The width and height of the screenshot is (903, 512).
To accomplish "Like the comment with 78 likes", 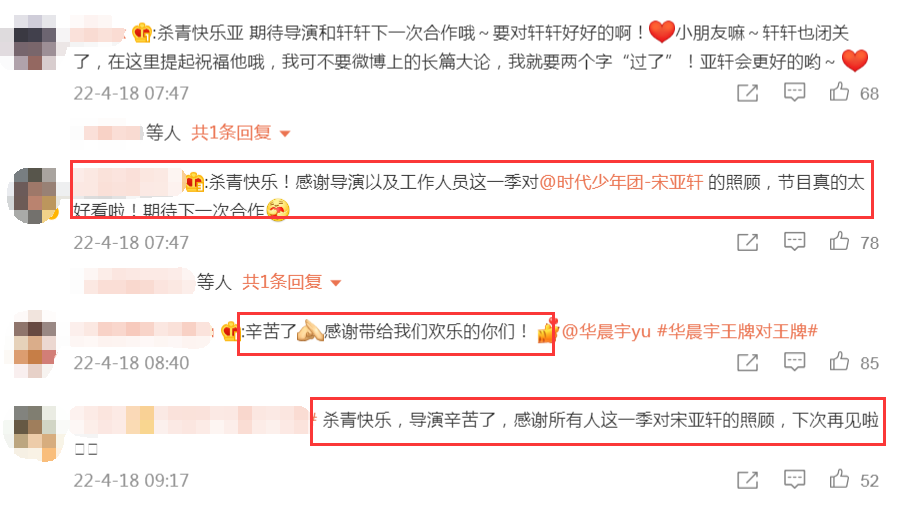I will coord(839,241).
